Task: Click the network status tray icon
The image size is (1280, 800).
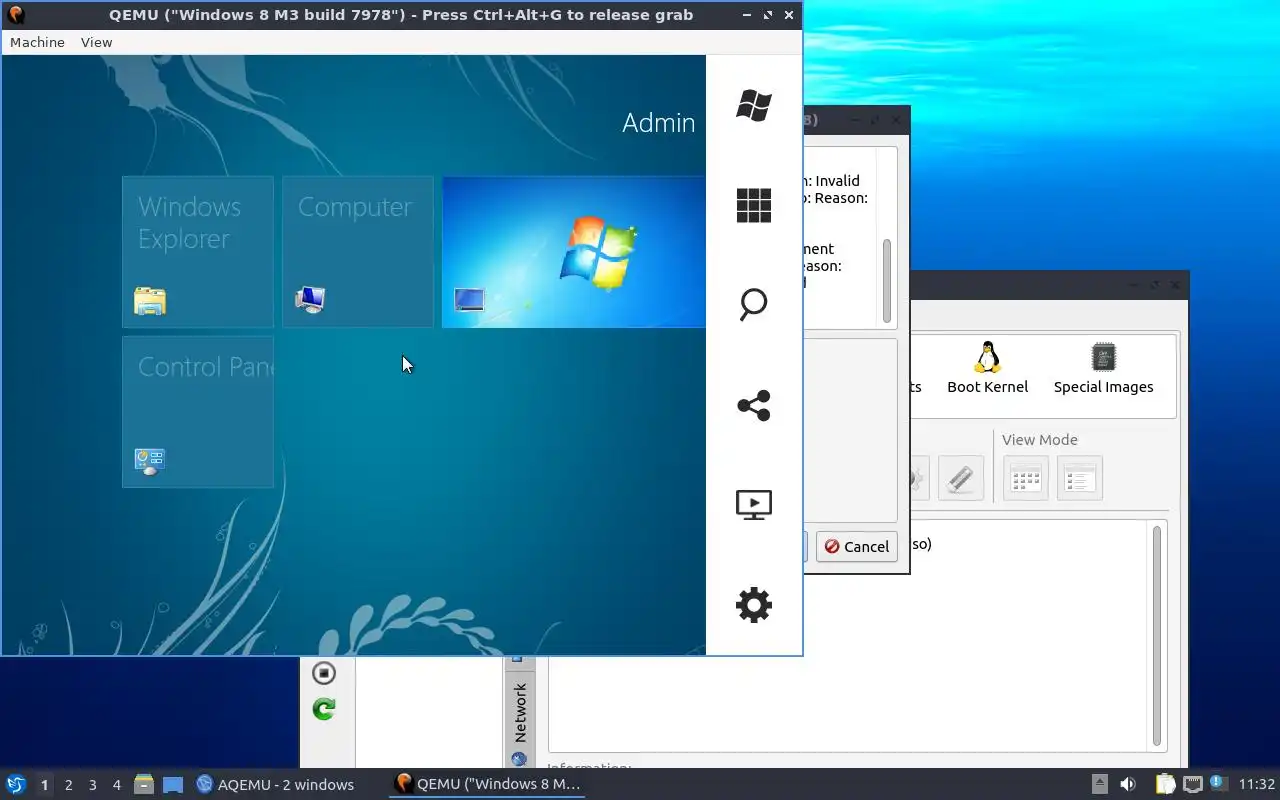Action: coord(1192,784)
